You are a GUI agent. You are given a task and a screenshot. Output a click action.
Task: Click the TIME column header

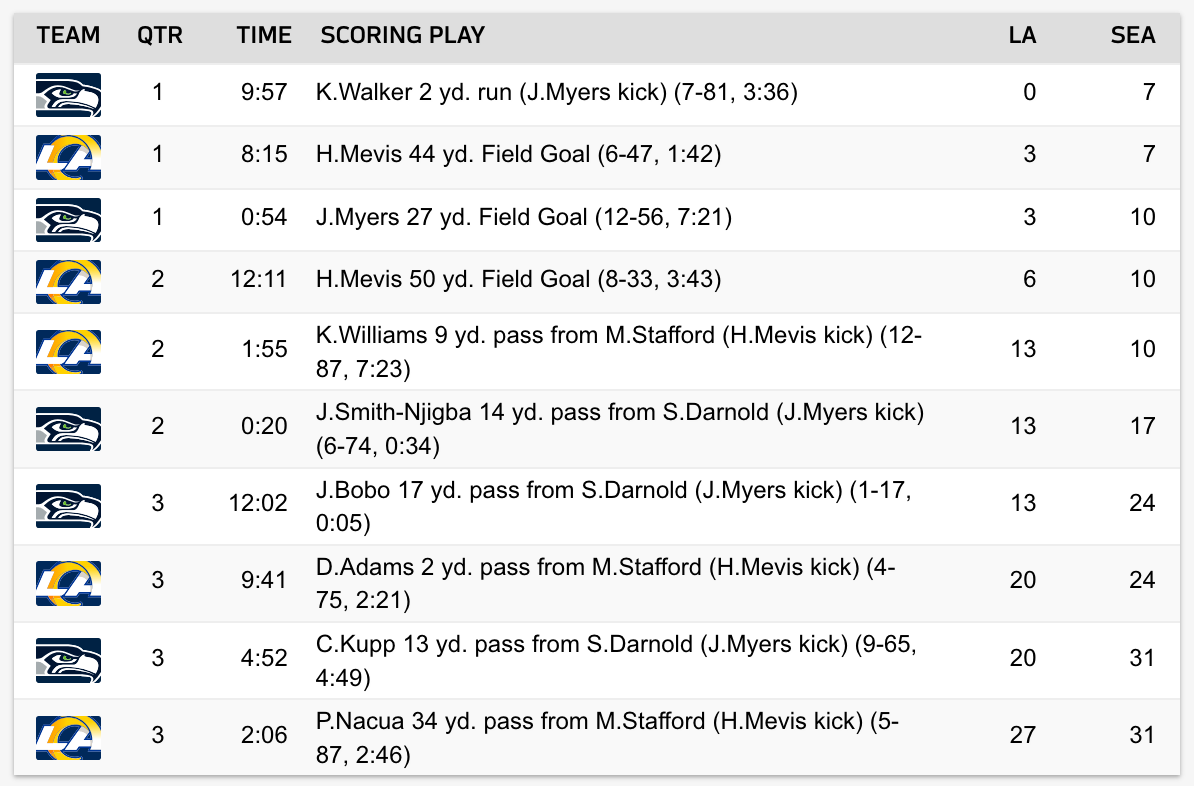click(x=263, y=35)
